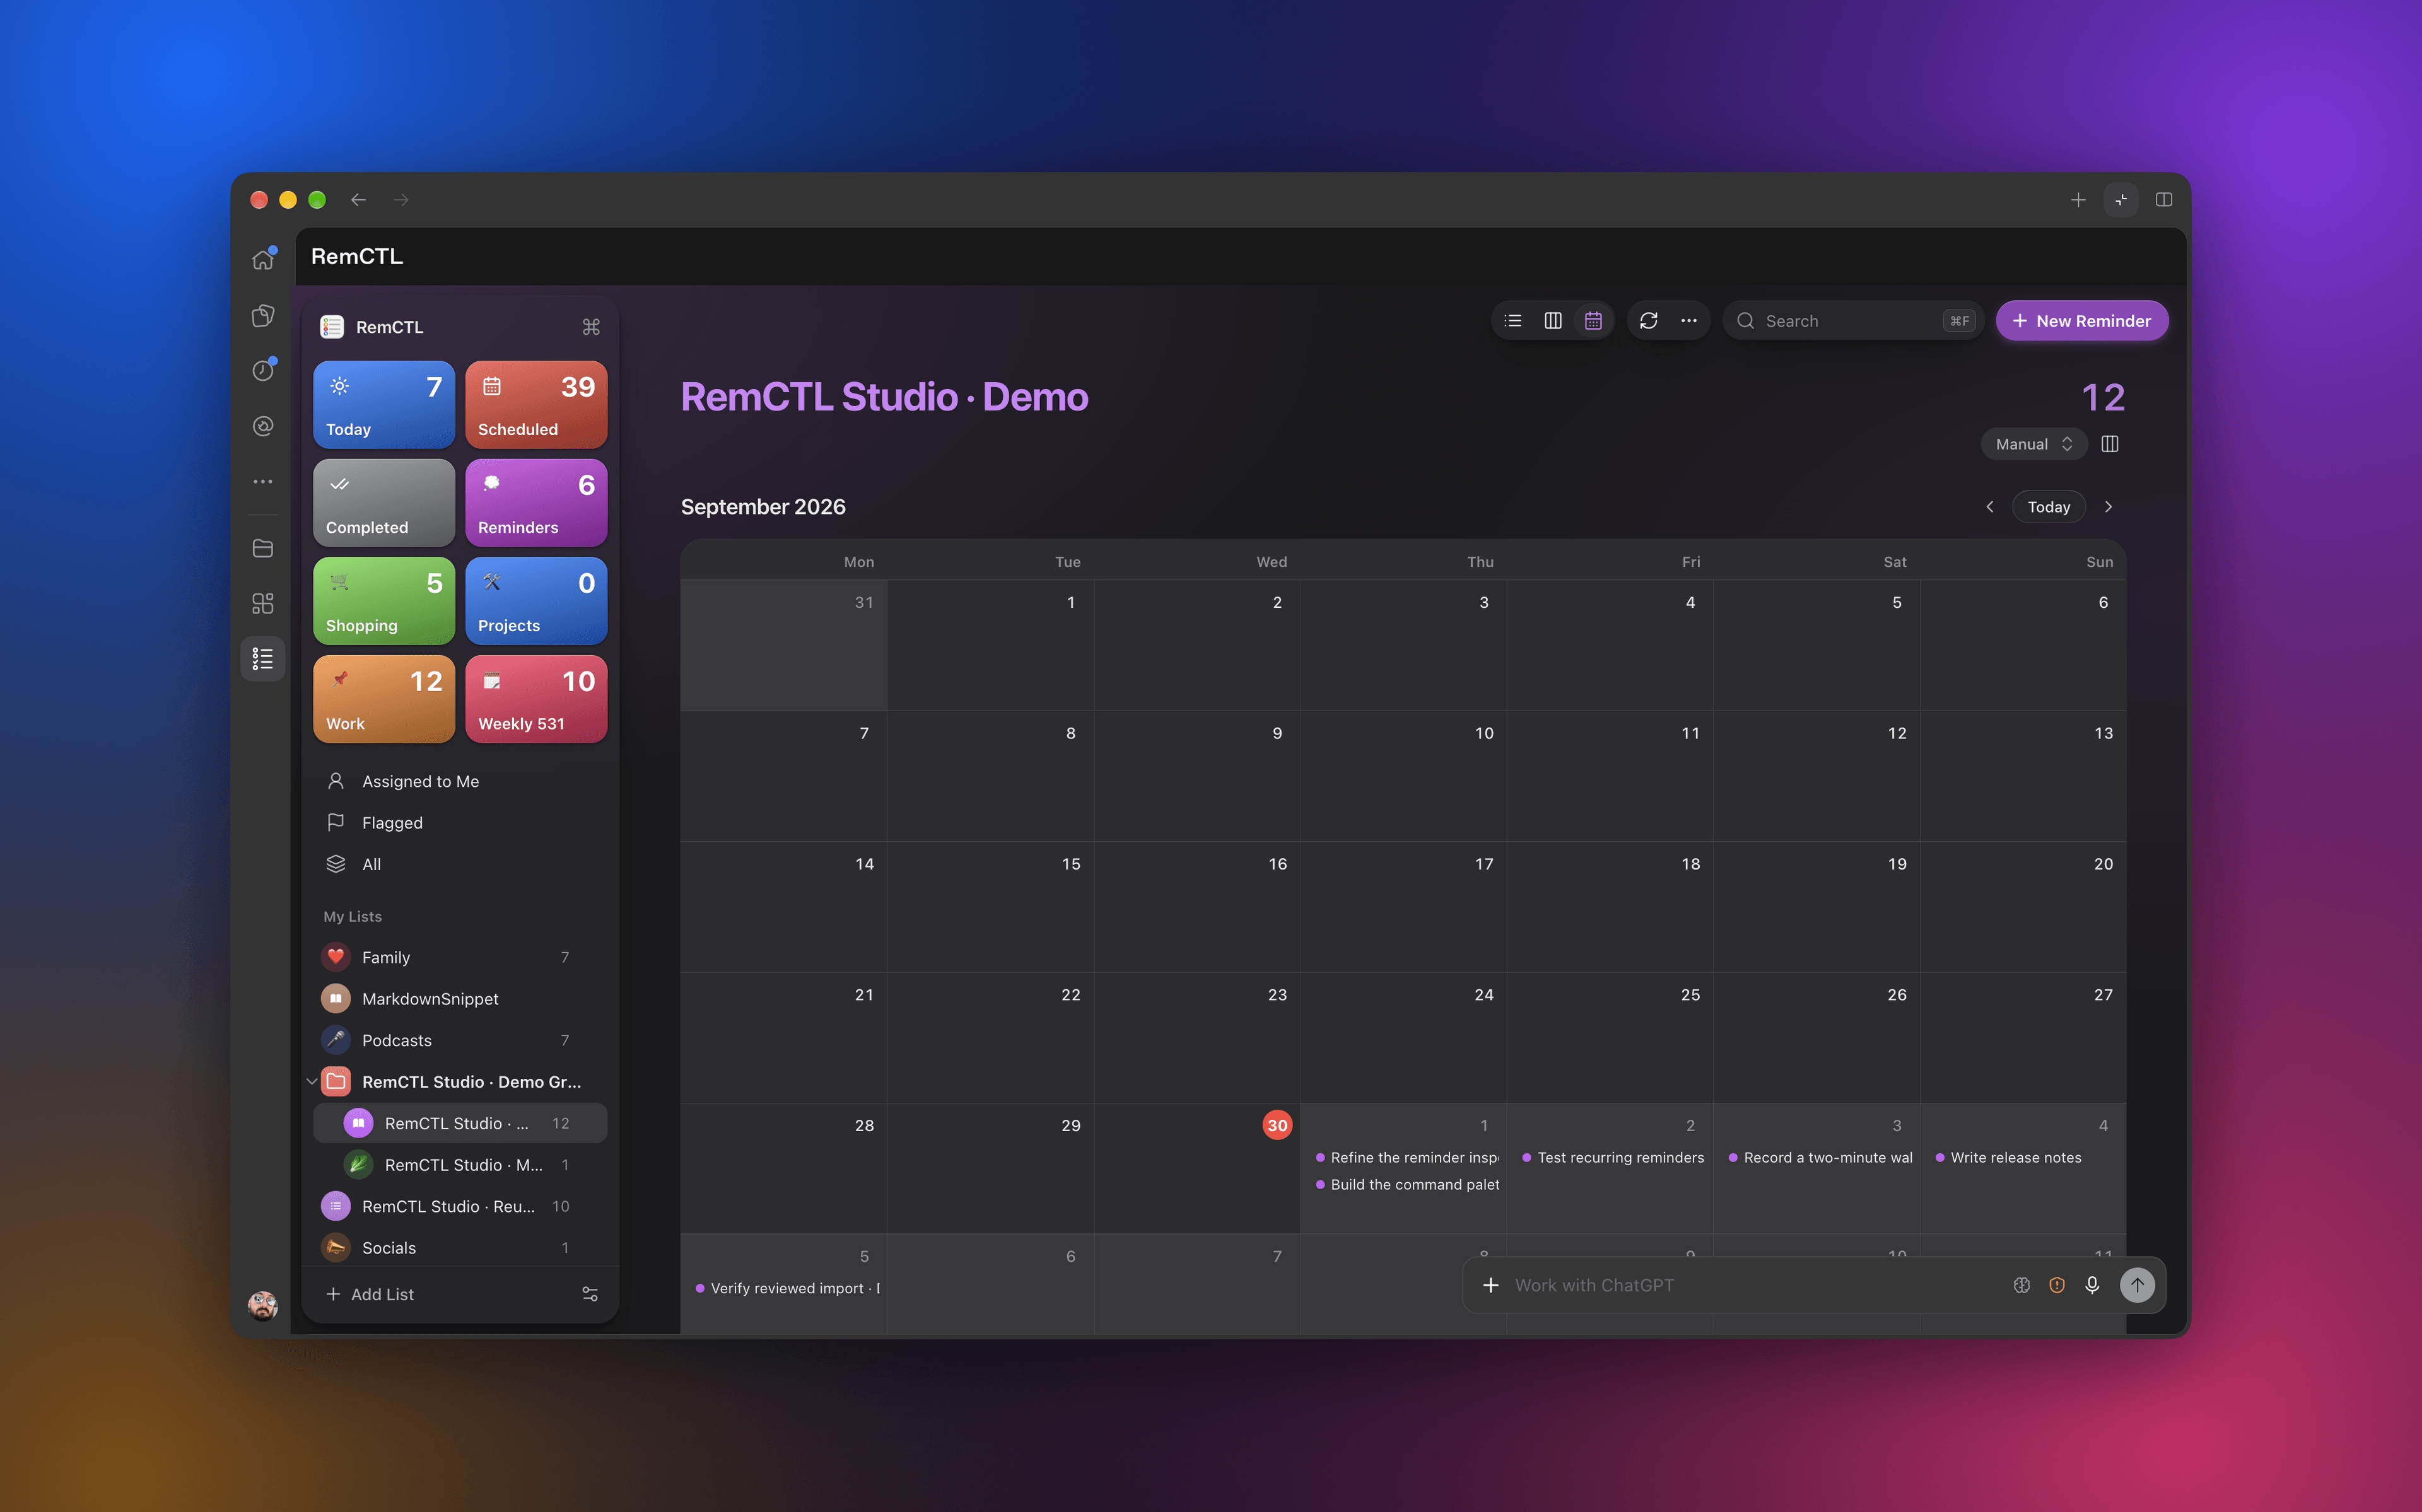Open the more options ellipsis in toolbar

[x=1689, y=321]
